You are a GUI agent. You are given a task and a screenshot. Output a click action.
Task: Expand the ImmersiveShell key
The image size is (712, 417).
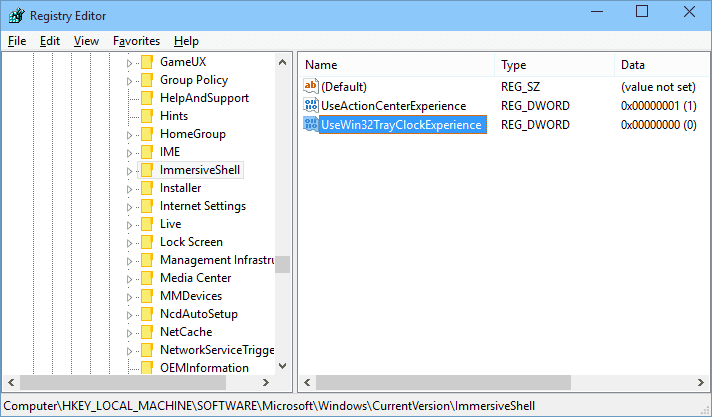pos(129,171)
